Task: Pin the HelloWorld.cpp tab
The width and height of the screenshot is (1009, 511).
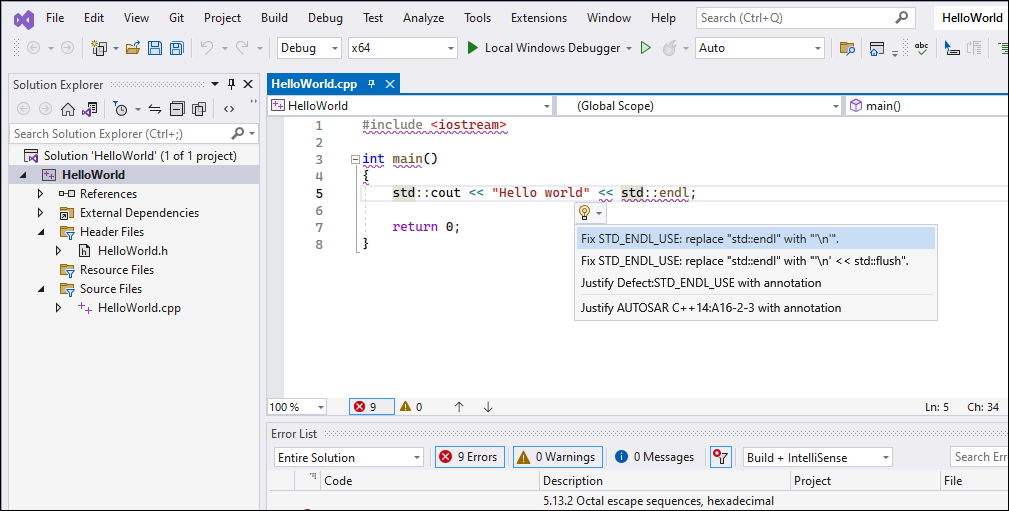Action: [371, 84]
